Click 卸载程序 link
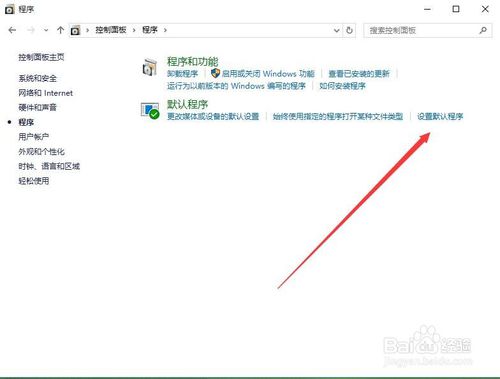500x379 pixels. coord(183,74)
